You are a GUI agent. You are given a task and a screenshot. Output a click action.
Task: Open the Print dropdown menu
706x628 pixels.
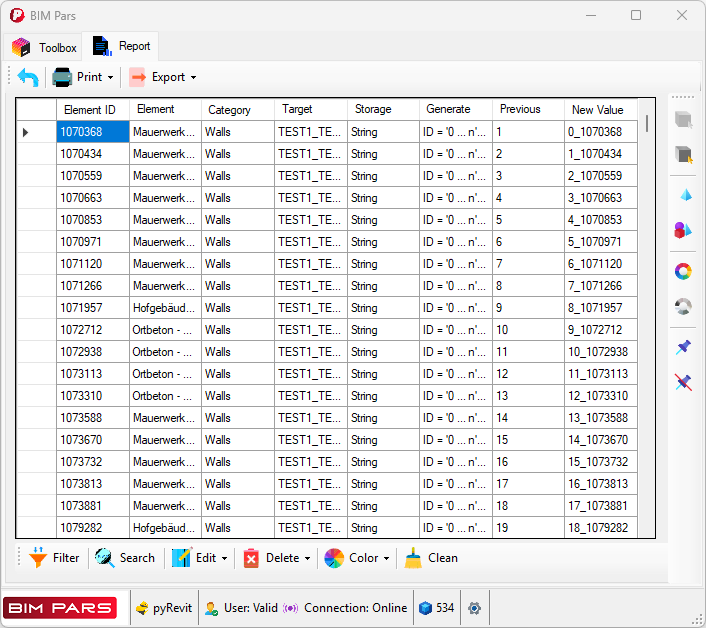pyautogui.click(x=83, y=77)
